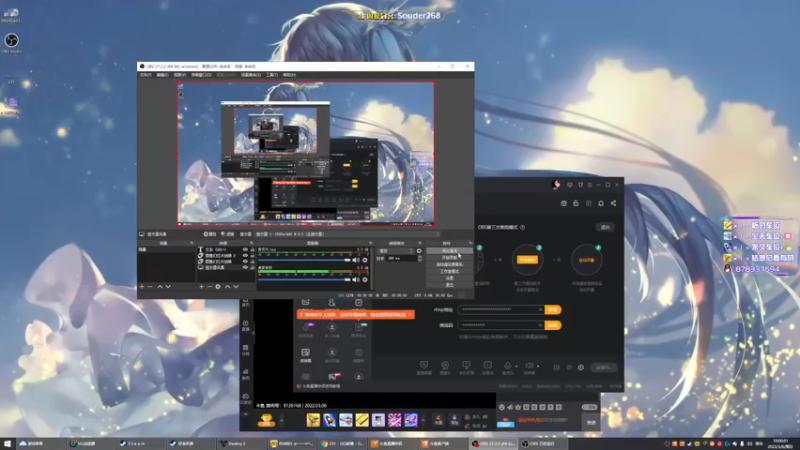Expand the gift bar right arrow
The width and height of the screenshot is (800, 450).
[423, 420]
